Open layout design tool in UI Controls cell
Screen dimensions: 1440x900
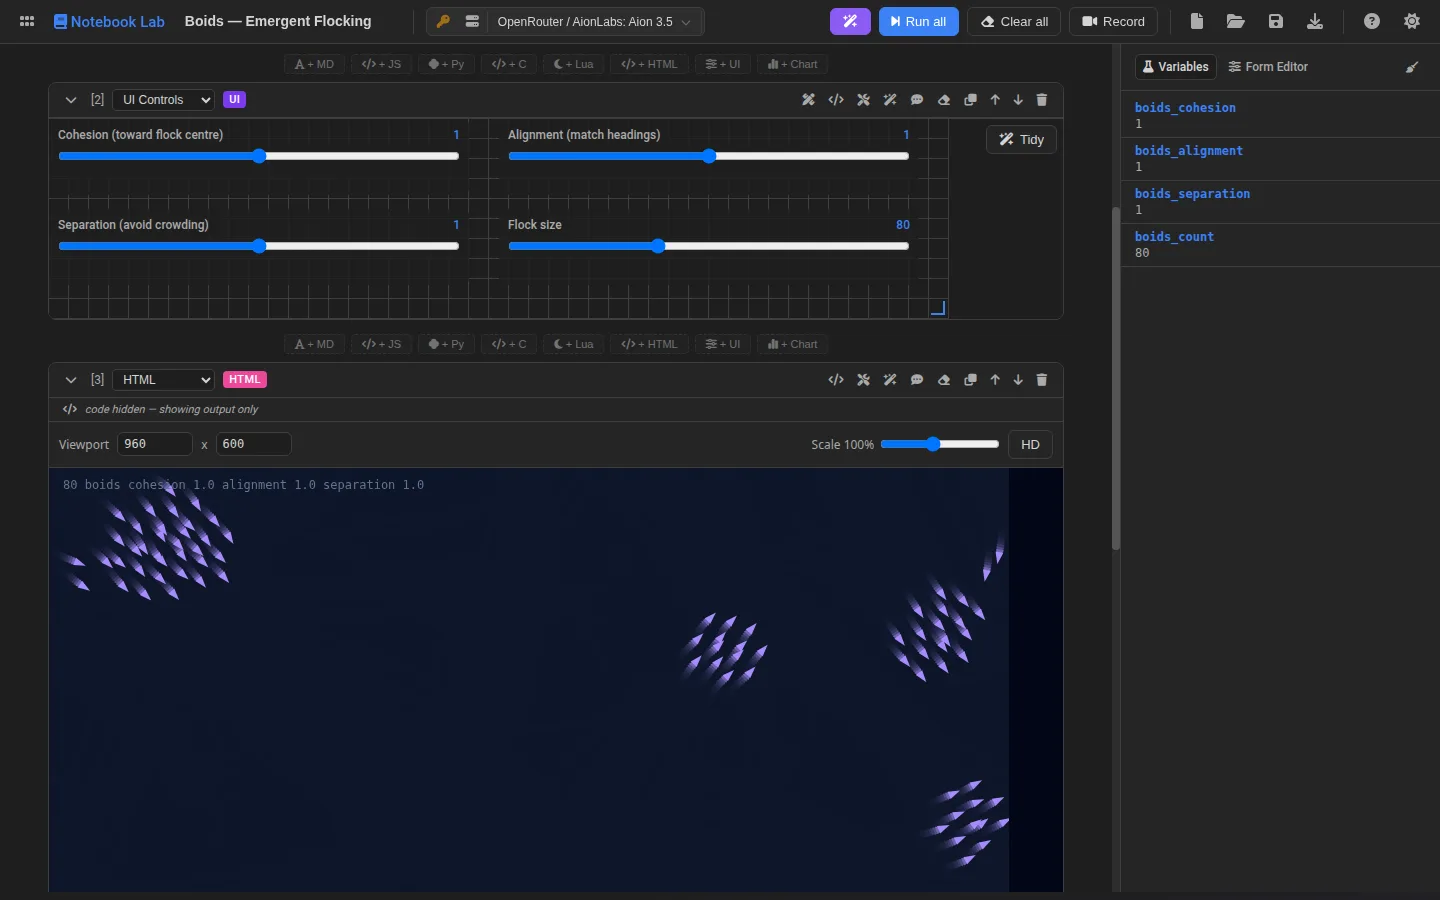808,100
